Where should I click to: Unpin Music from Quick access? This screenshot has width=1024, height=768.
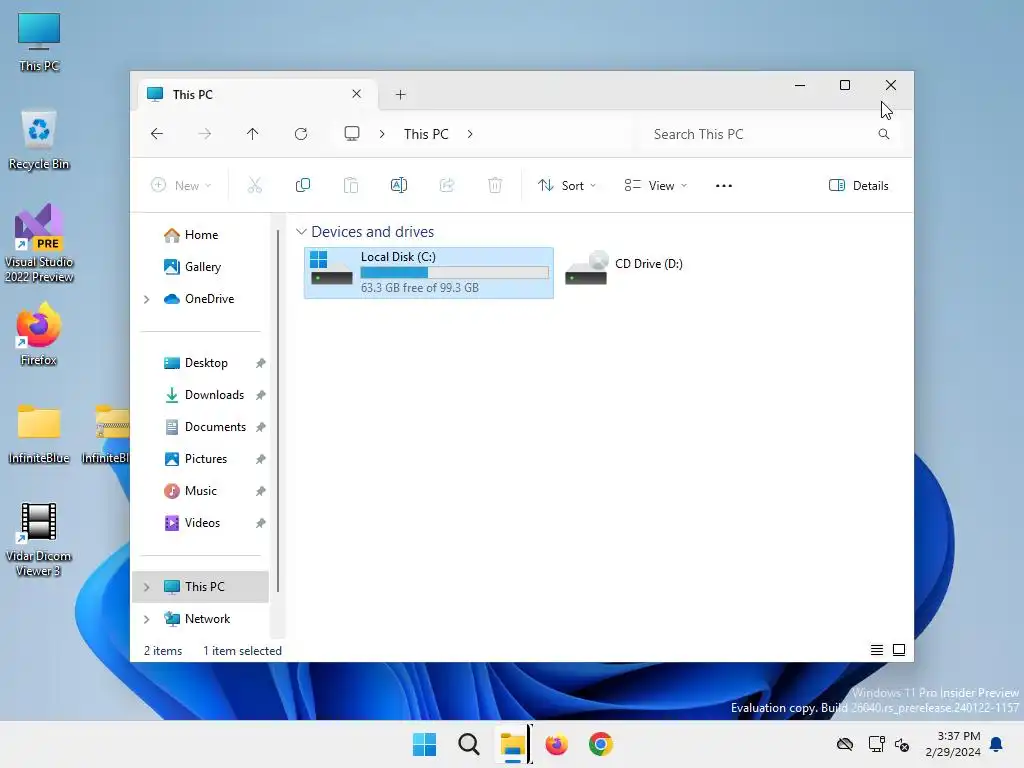[x=261, y=491]
